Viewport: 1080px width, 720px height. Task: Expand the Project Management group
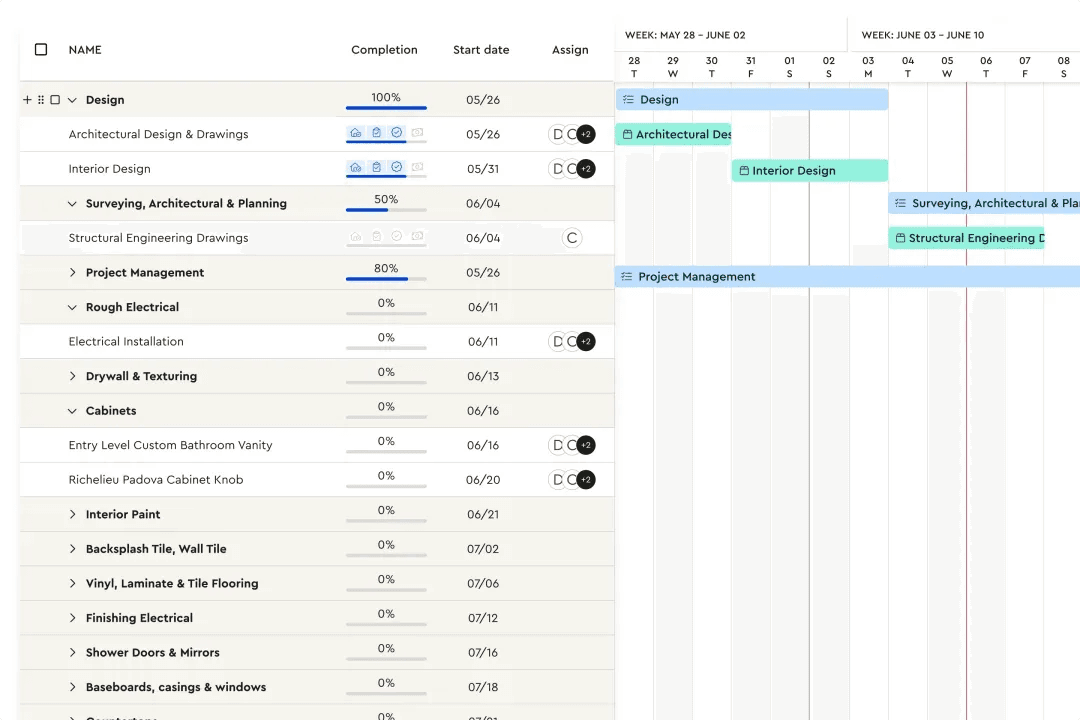point(71,272)
